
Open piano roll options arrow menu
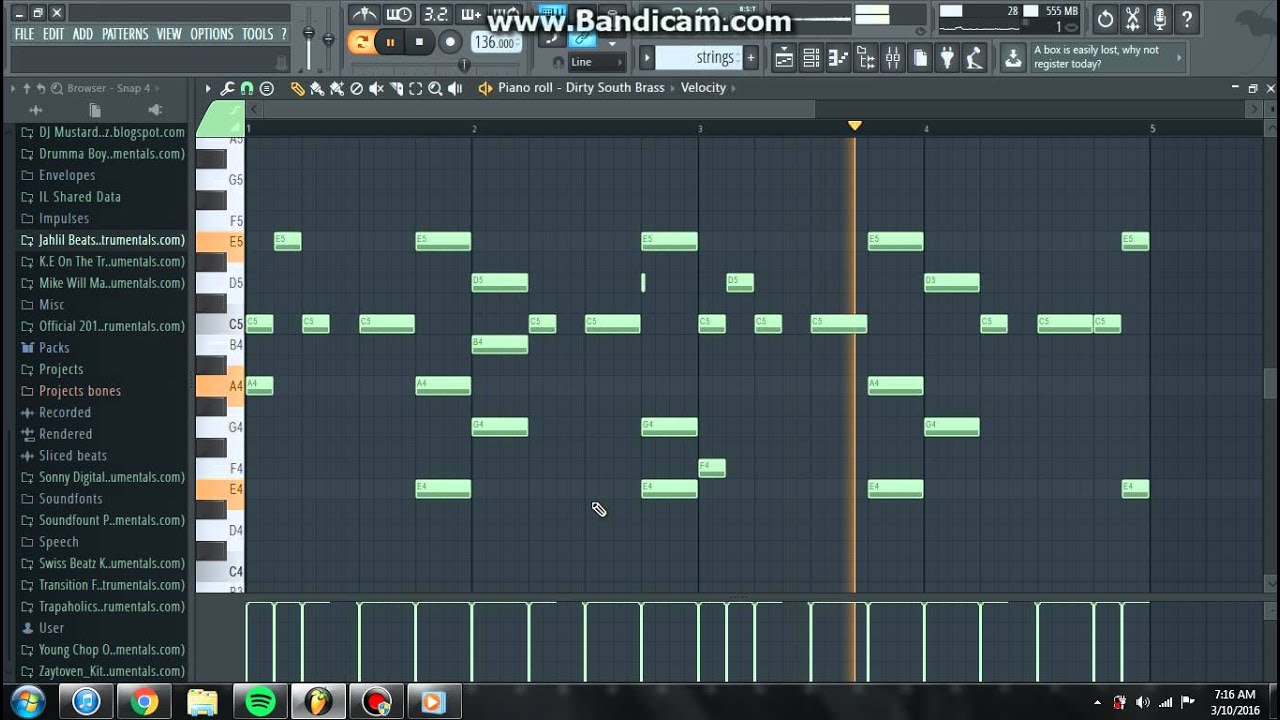point(208,88)
